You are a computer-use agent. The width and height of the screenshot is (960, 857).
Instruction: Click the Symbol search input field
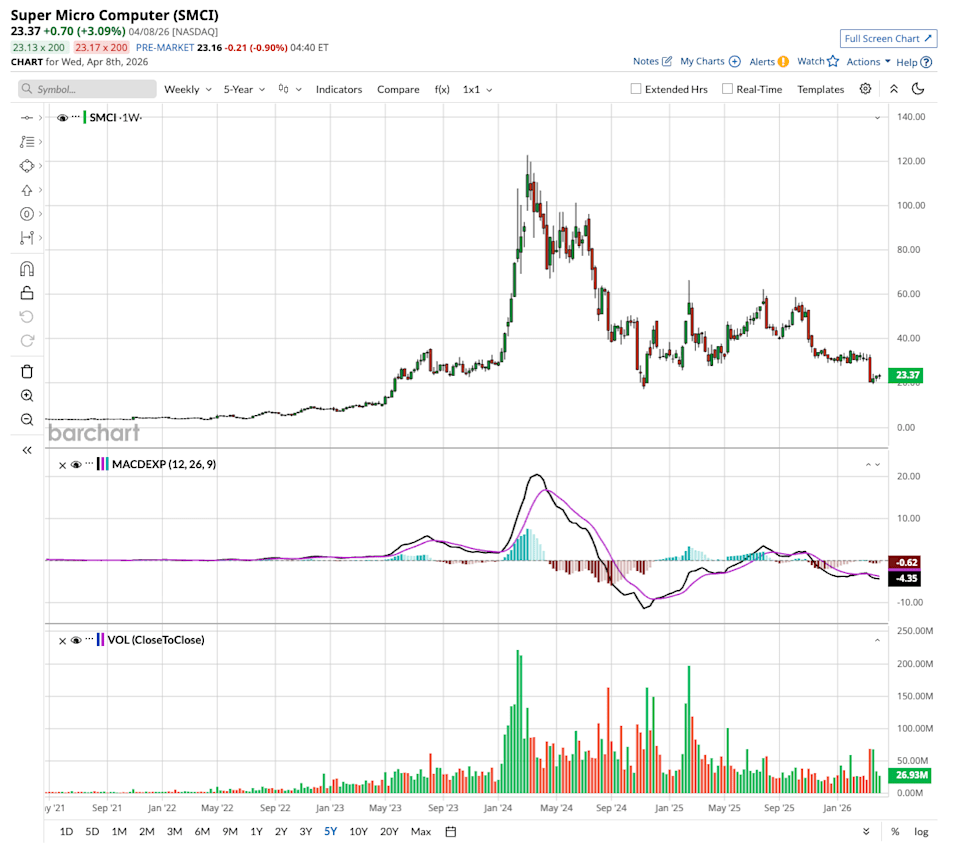point(85,89)
